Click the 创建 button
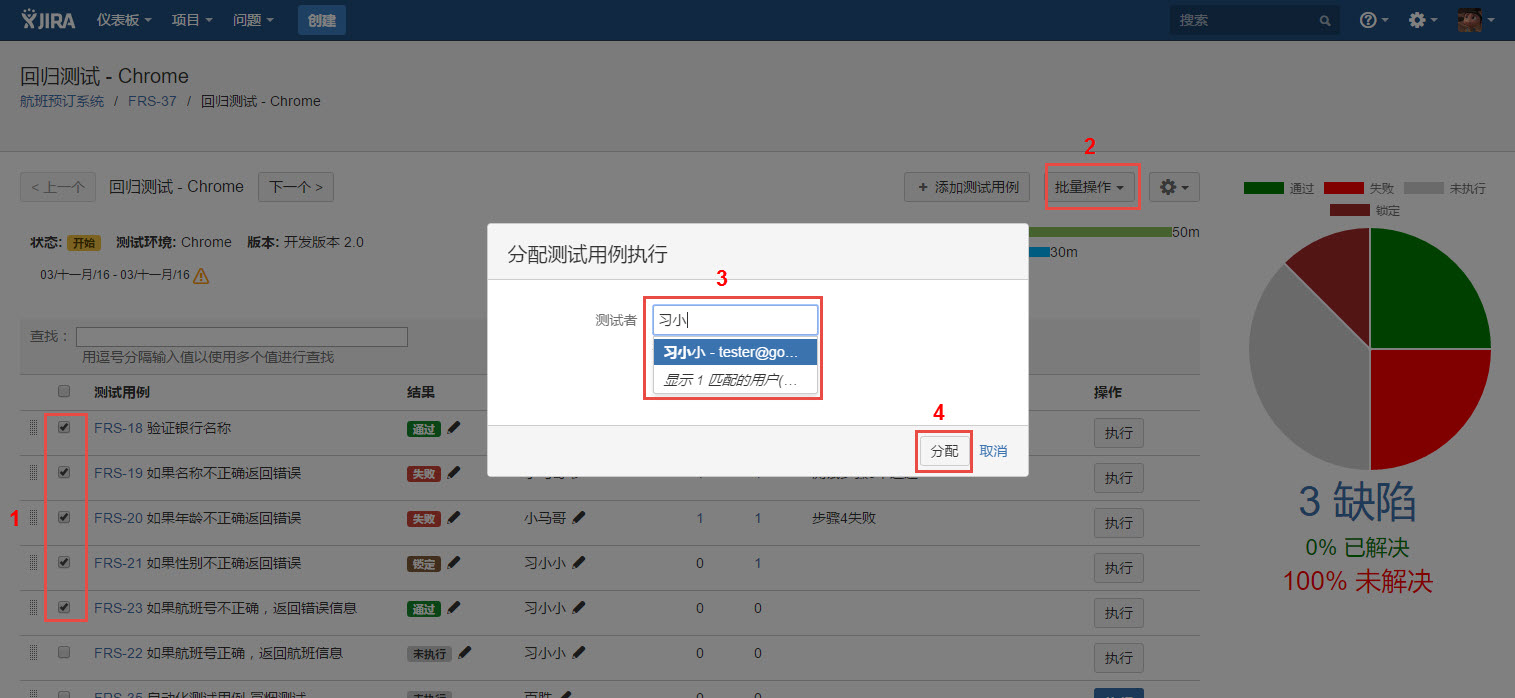 pos(322,20)
